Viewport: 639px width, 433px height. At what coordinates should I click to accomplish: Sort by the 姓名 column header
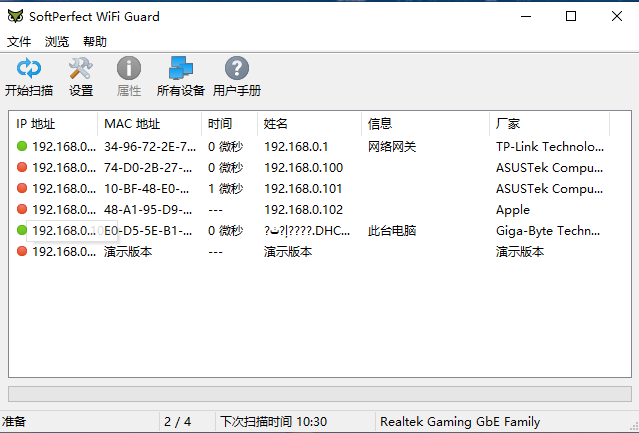(309, 124)
